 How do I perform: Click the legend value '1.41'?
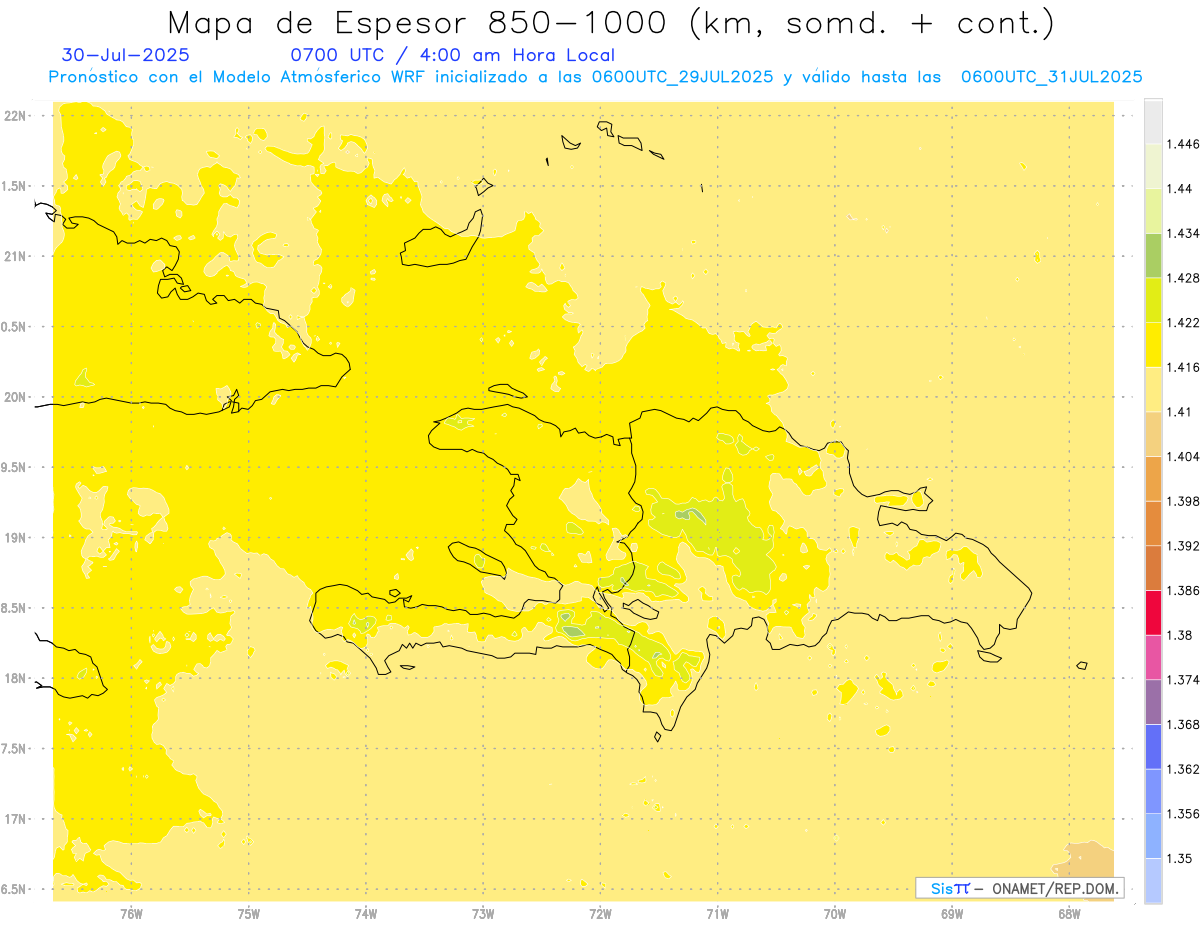pyautogui.click(x=1180, y=412)
